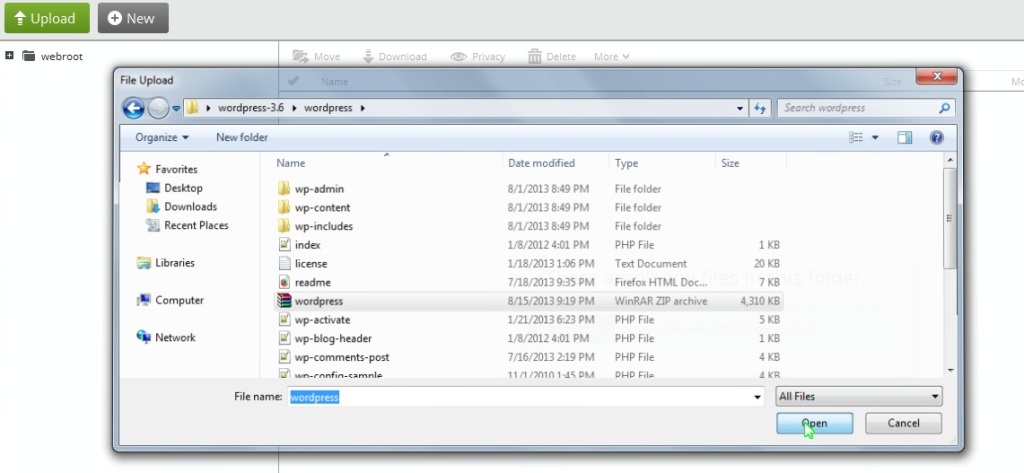Click the search magnifier icon
This screenshot has height=473, width=1024.
944,108
